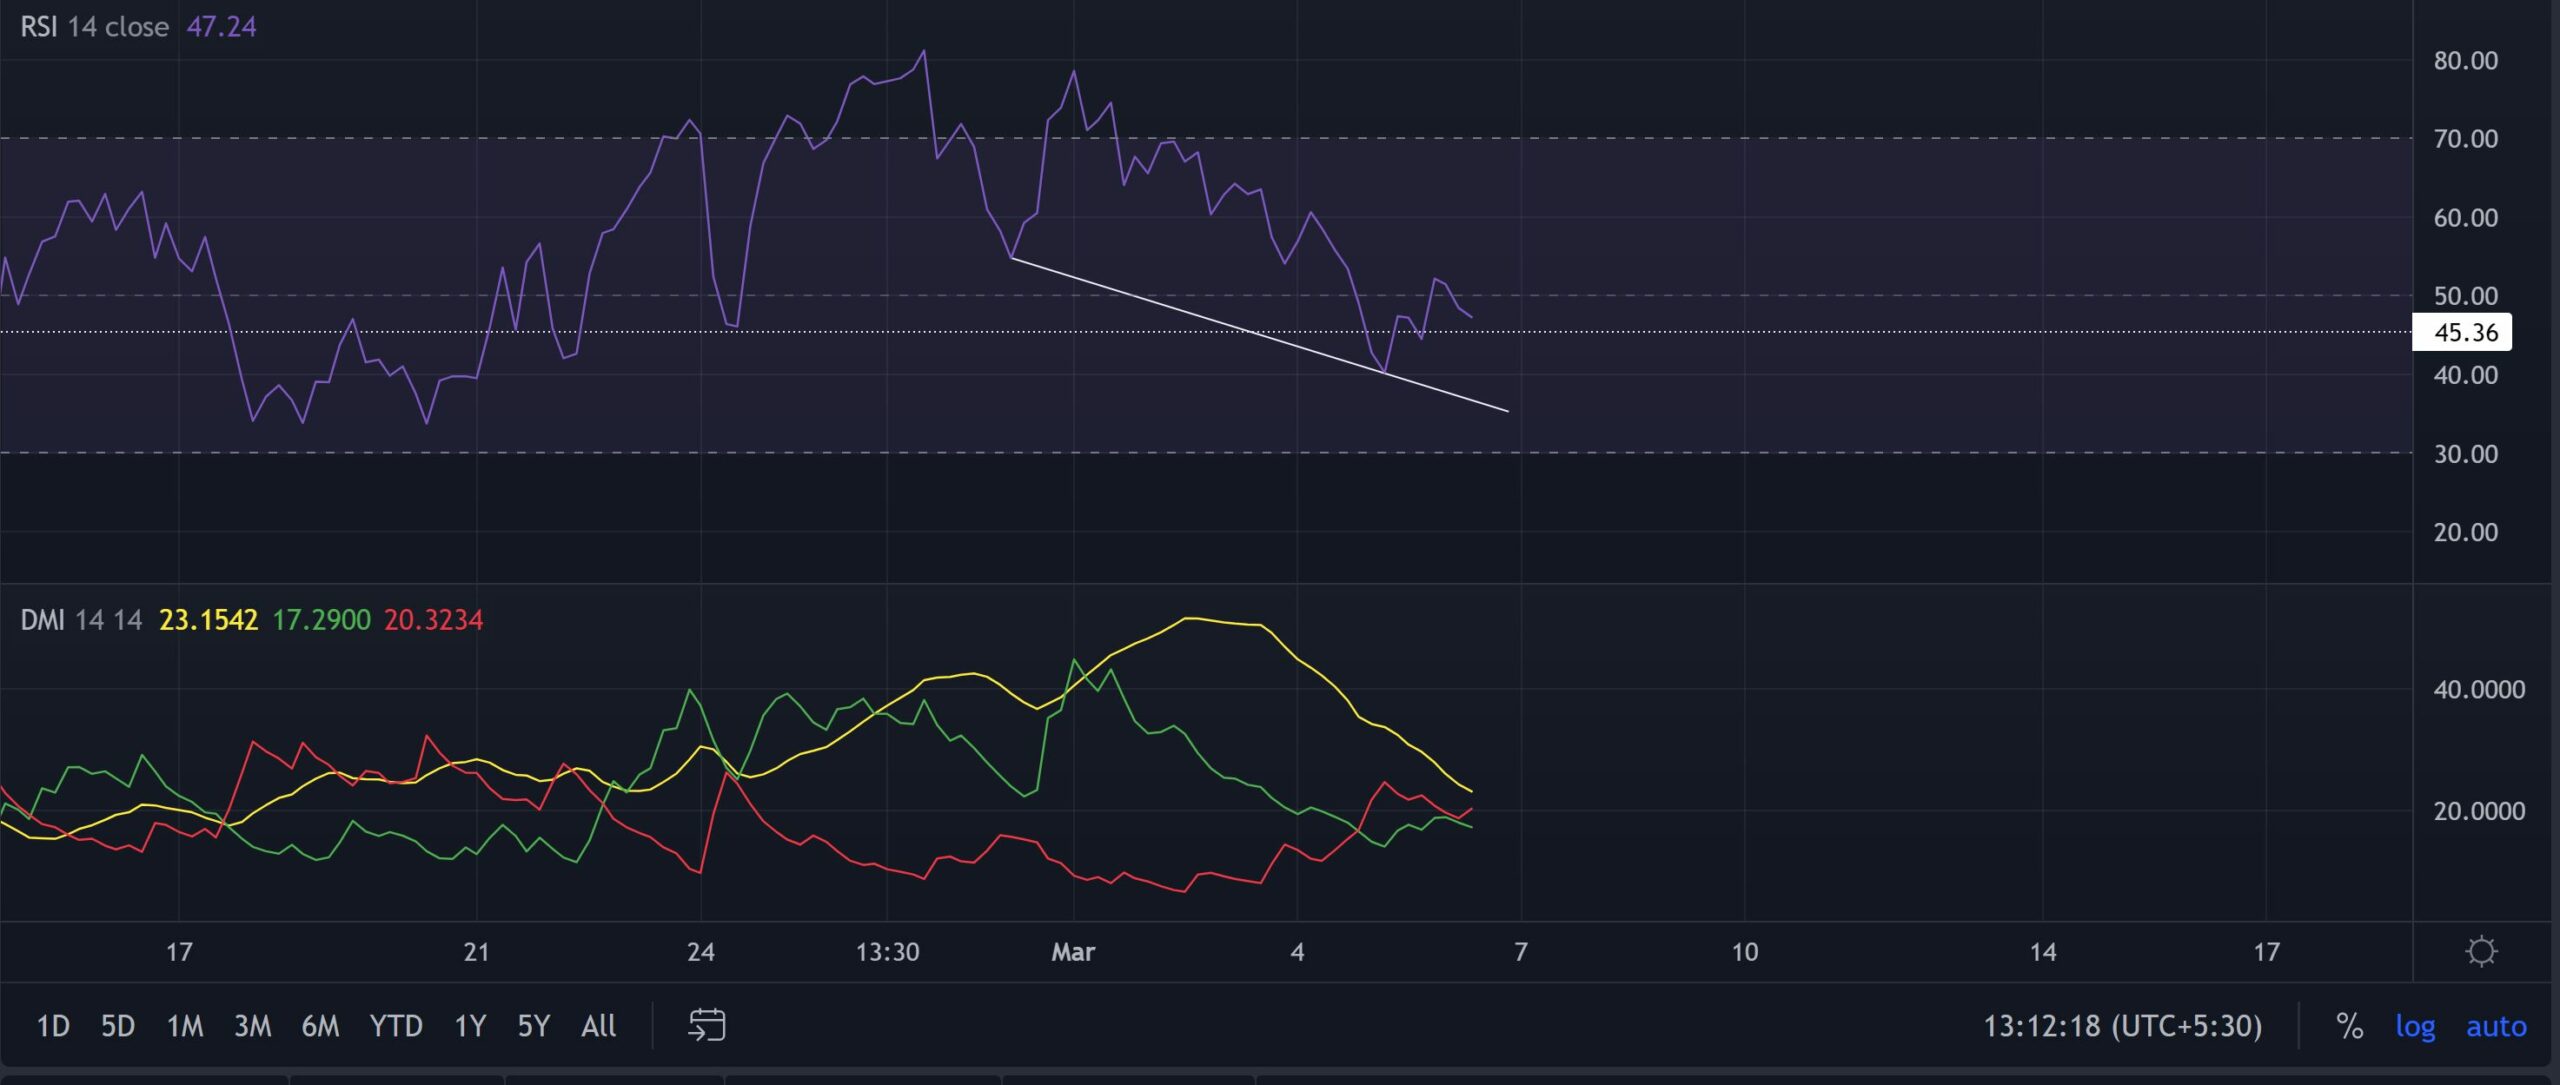Select the 5D time range
Viewport: 2560px width, 1085px height.
pos(117,1026)
